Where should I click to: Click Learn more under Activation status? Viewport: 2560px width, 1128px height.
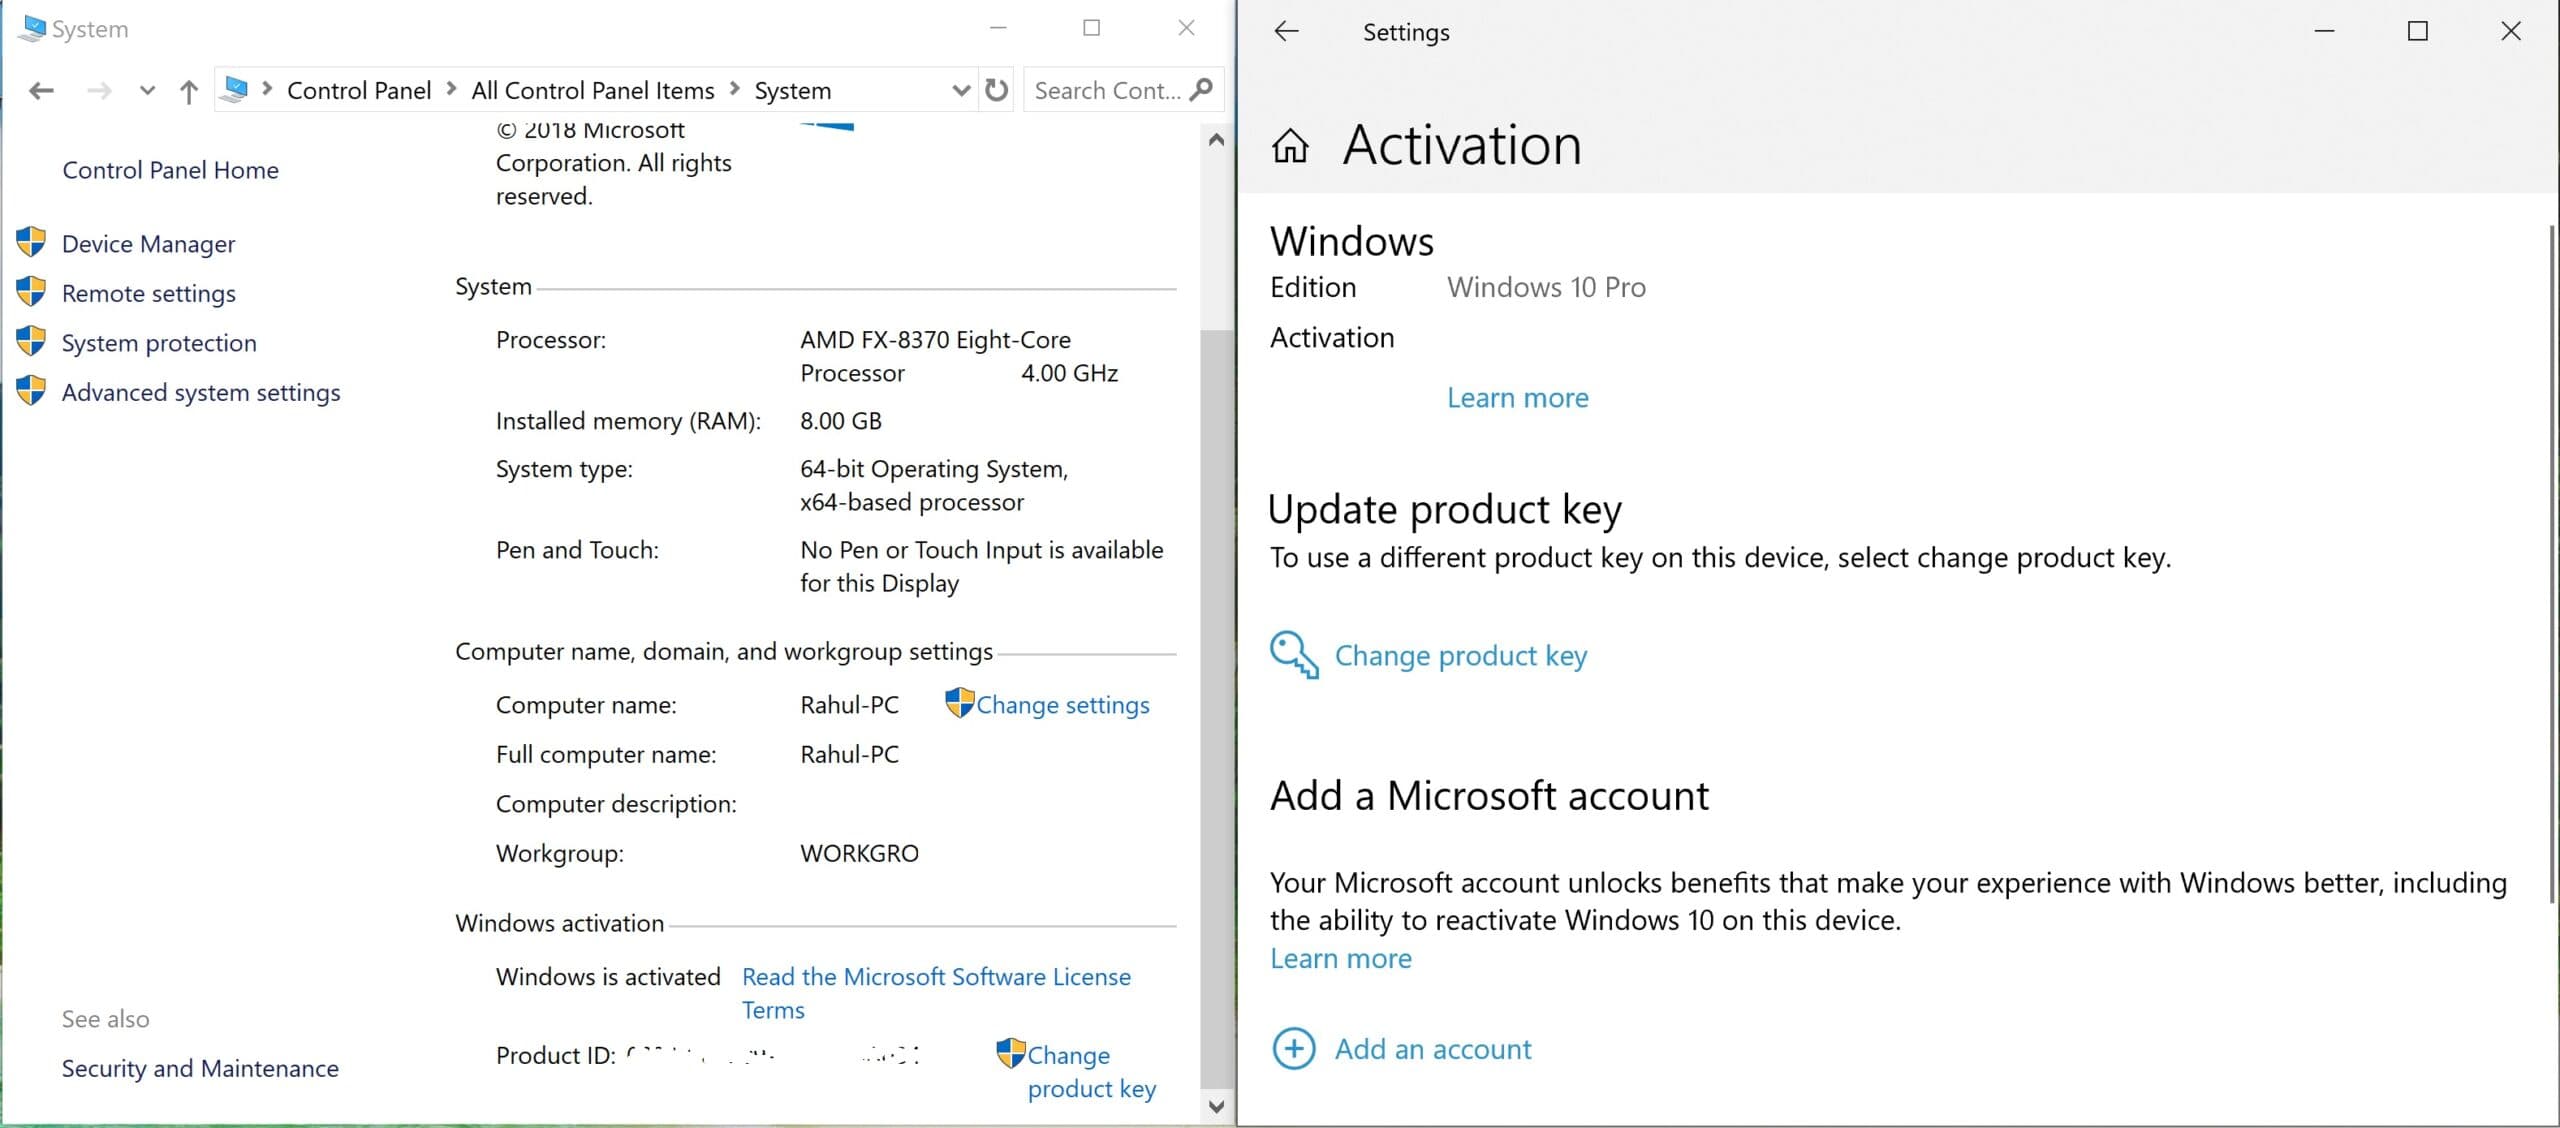pos(1517,398)
